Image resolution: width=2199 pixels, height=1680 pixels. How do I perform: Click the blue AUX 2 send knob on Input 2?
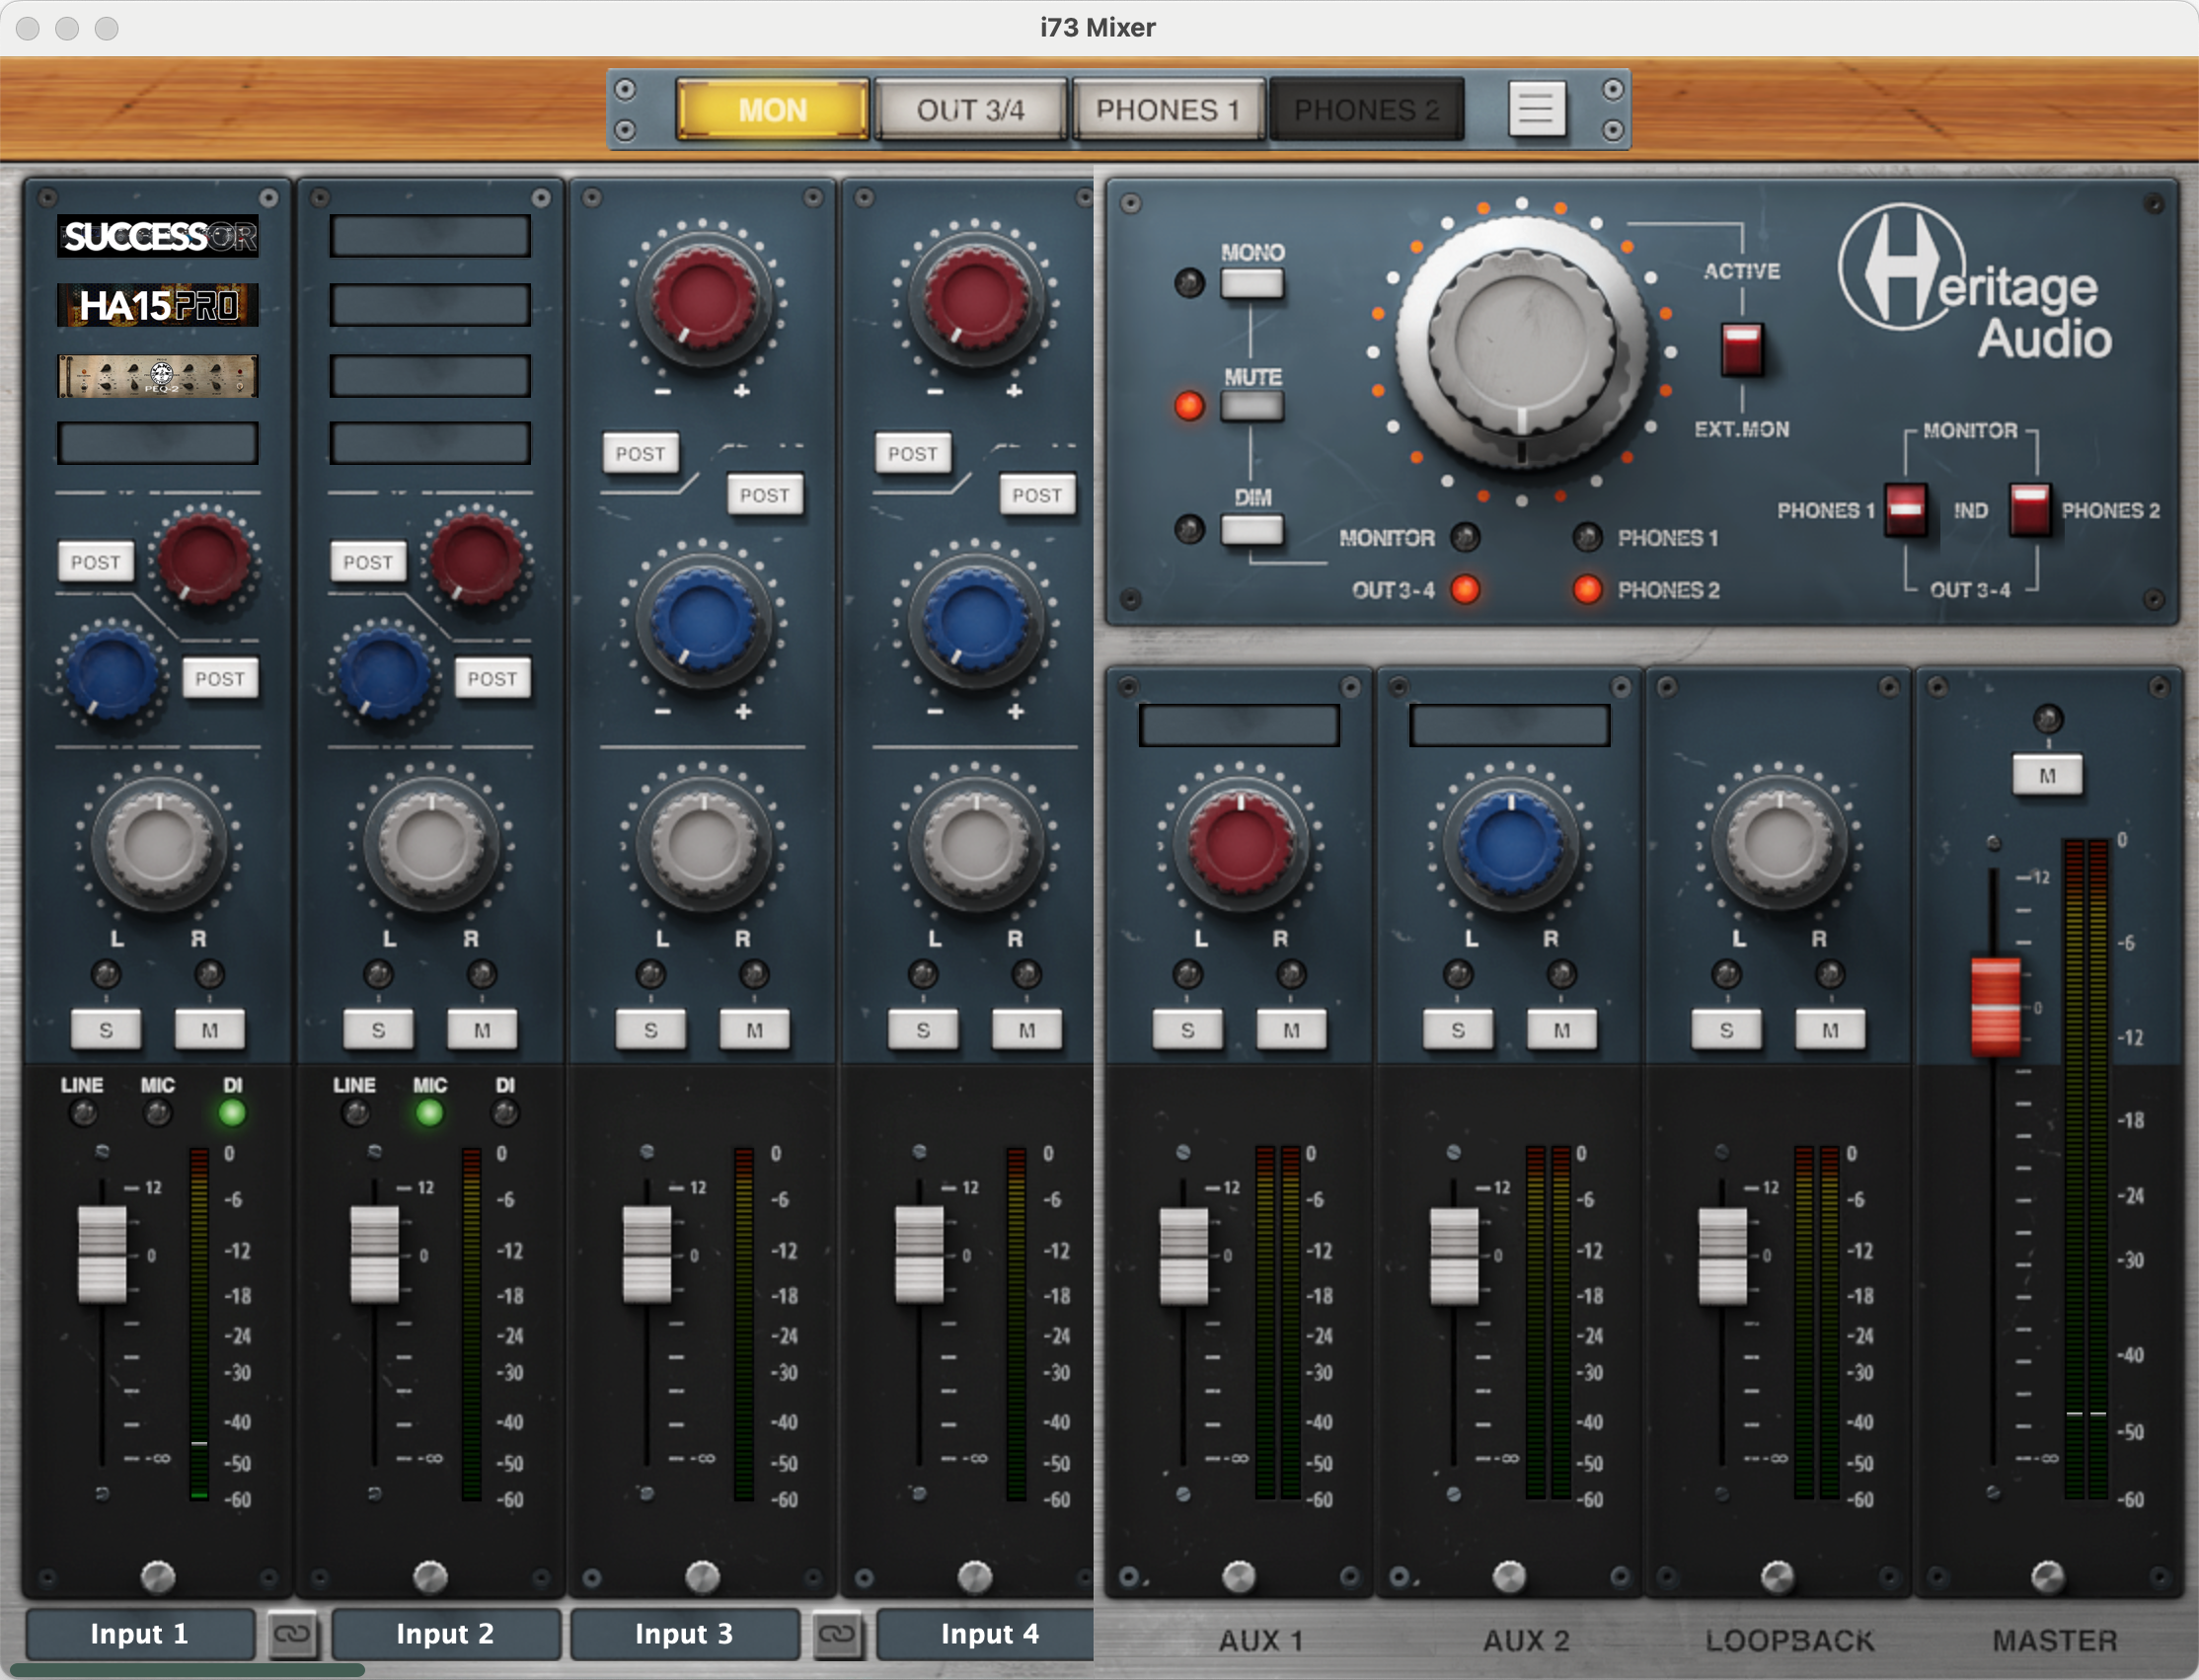pos(384,673)
